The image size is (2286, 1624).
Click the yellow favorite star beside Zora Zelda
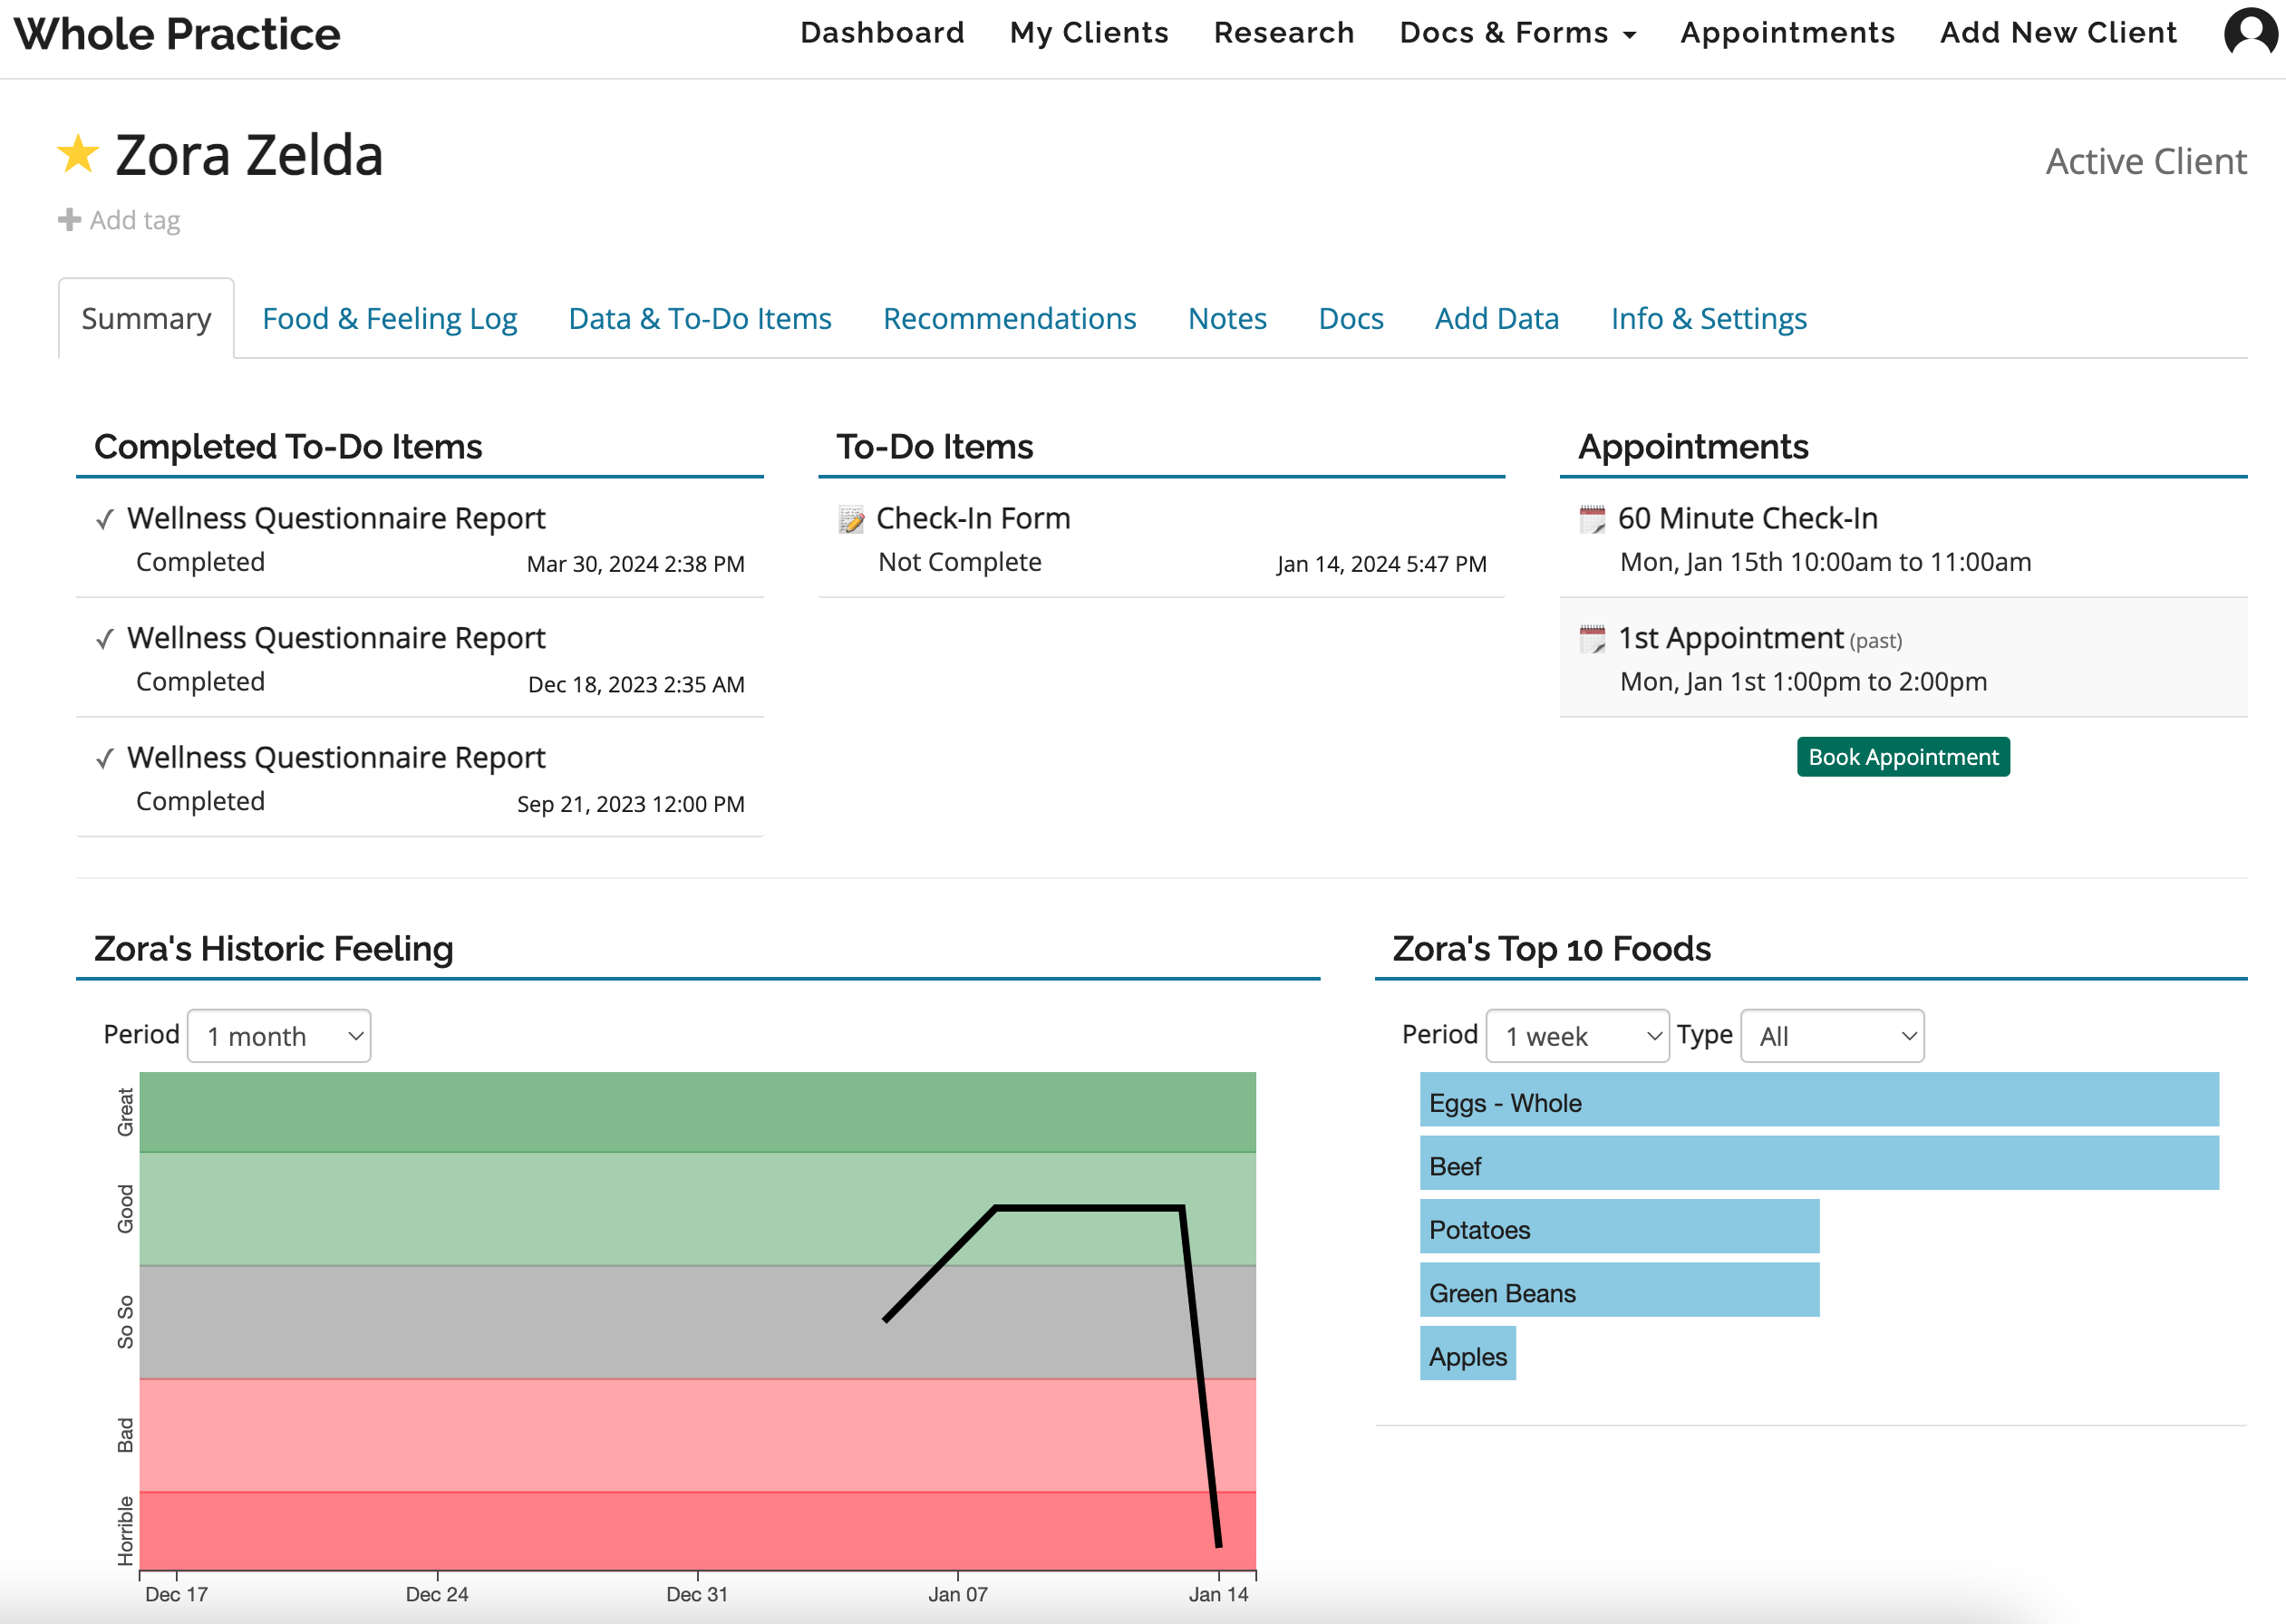(77, 155)
